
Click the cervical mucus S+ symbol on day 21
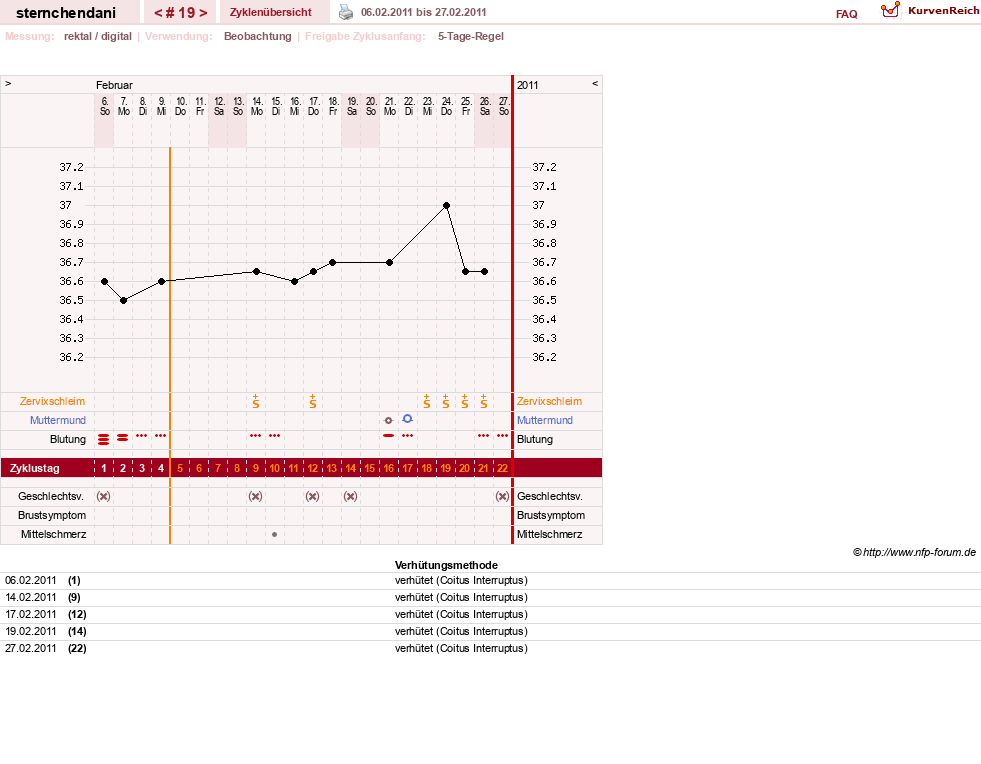point(484,401)
